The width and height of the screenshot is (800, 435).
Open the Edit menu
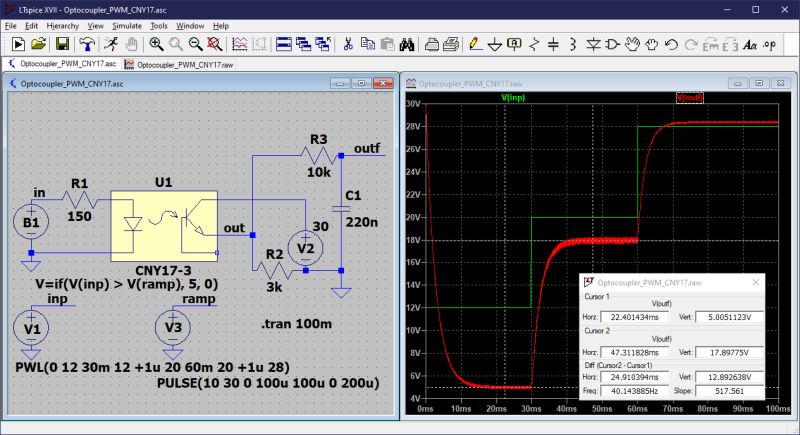[32, 25]
